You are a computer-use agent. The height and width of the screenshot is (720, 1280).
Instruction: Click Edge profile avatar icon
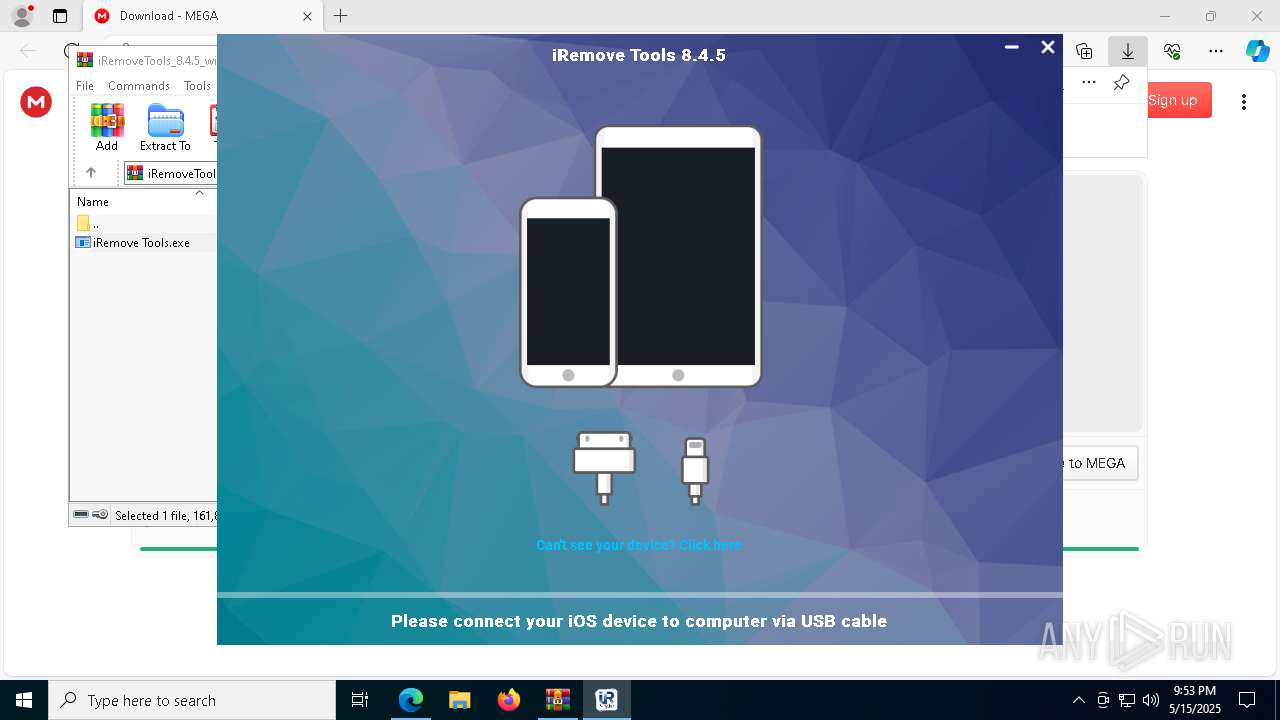pyautogui.click(x=22, y=16)
